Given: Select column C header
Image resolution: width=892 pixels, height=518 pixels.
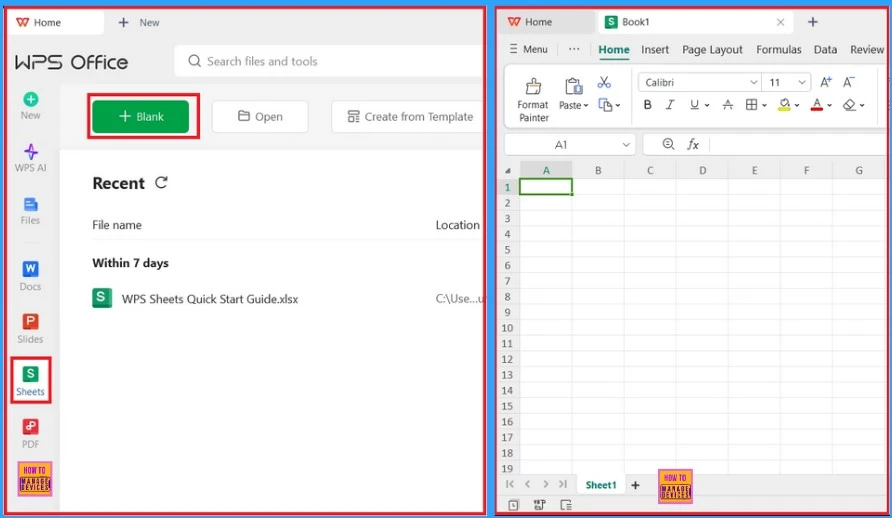Looking at the screenshot, I should [650, 171].
